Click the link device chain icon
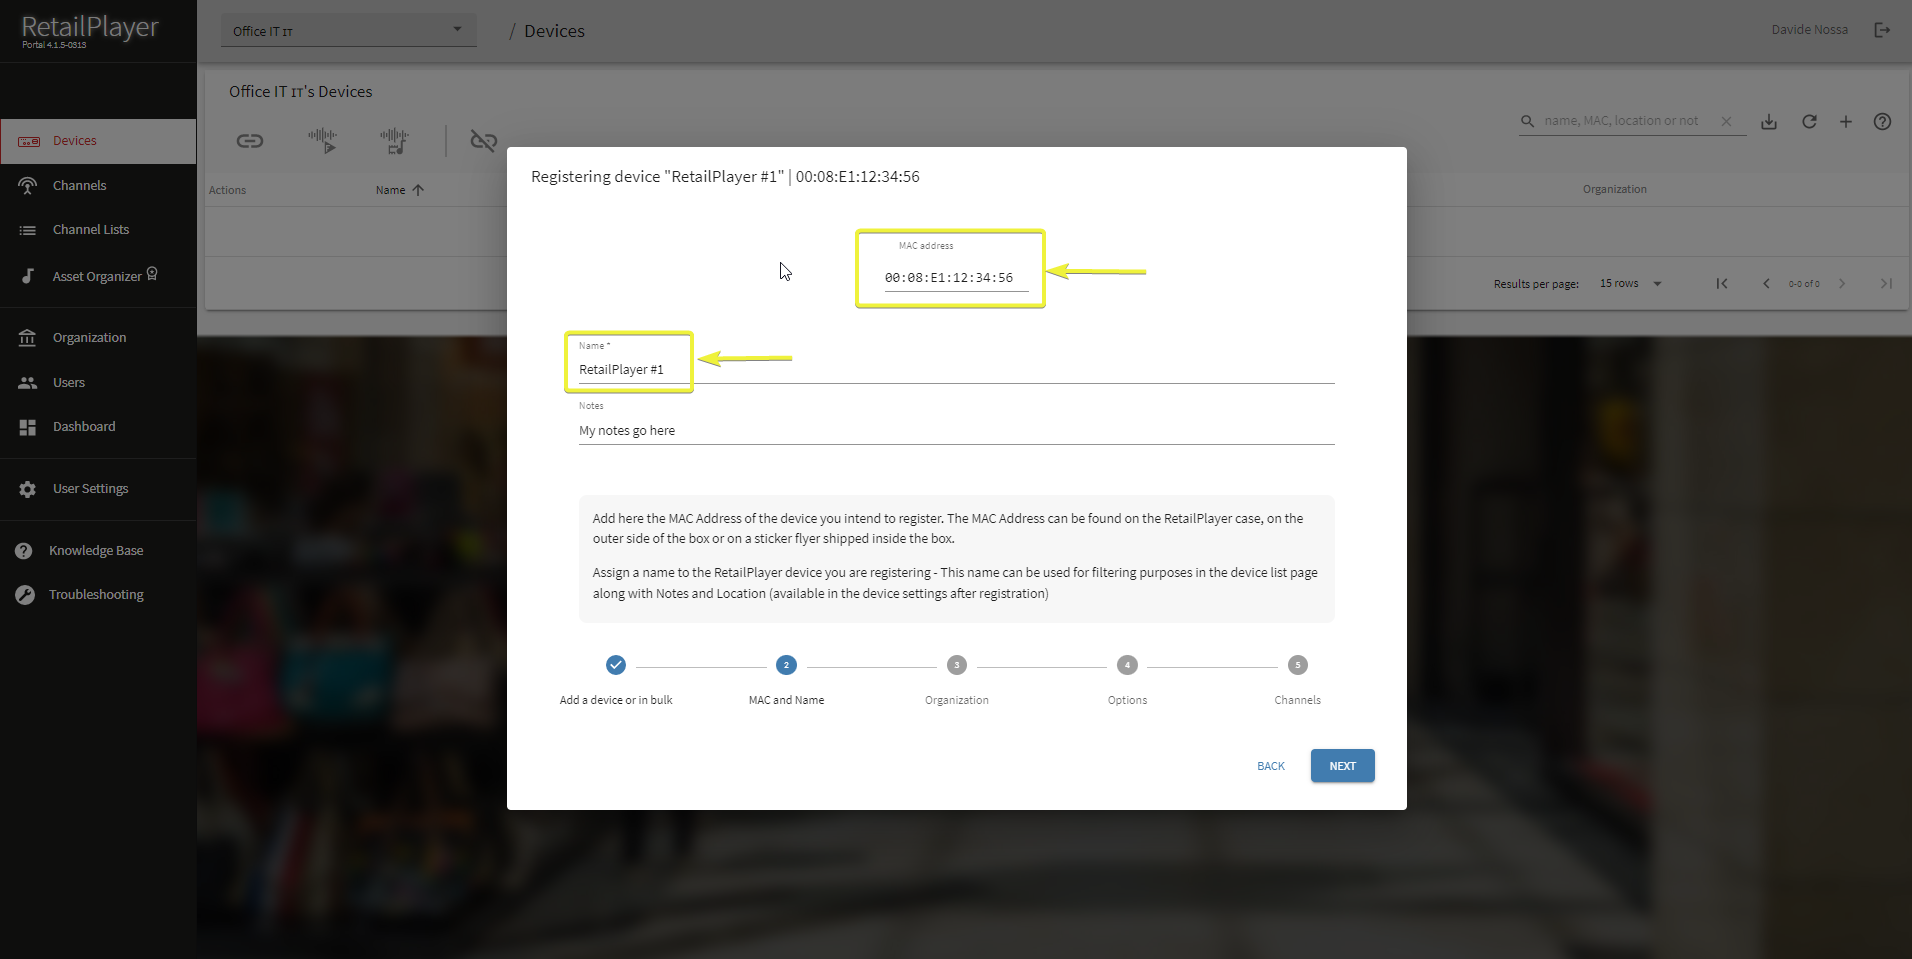The image size is (1912, 959). click(x=250, y=141)
